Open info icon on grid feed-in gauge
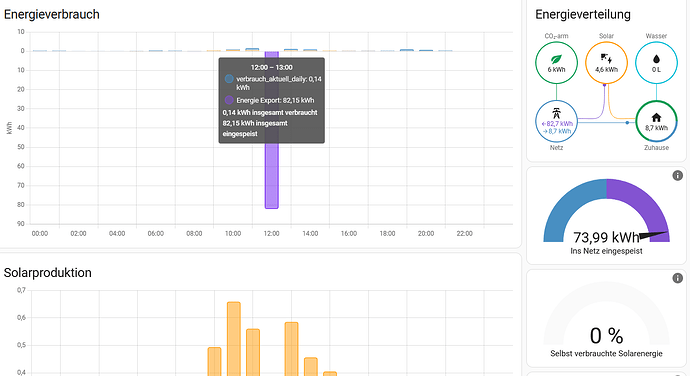690x376 pixels. [677, 176]
